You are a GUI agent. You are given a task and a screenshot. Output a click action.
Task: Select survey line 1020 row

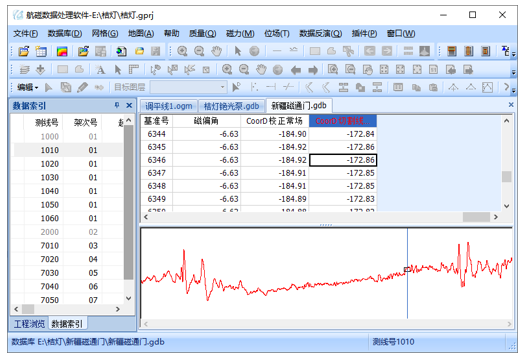point(68,164)
